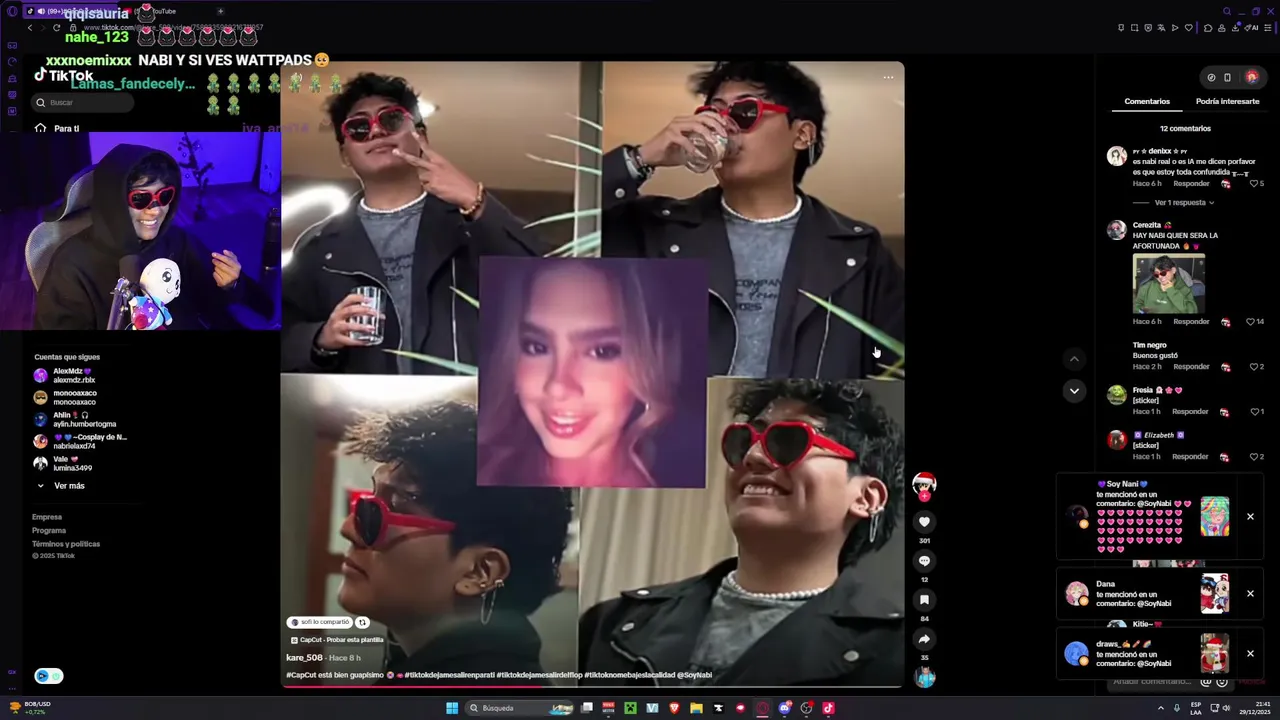Open Windows Start menu
The height and width of the screenshot is (720, 1280).
[452, 708]
